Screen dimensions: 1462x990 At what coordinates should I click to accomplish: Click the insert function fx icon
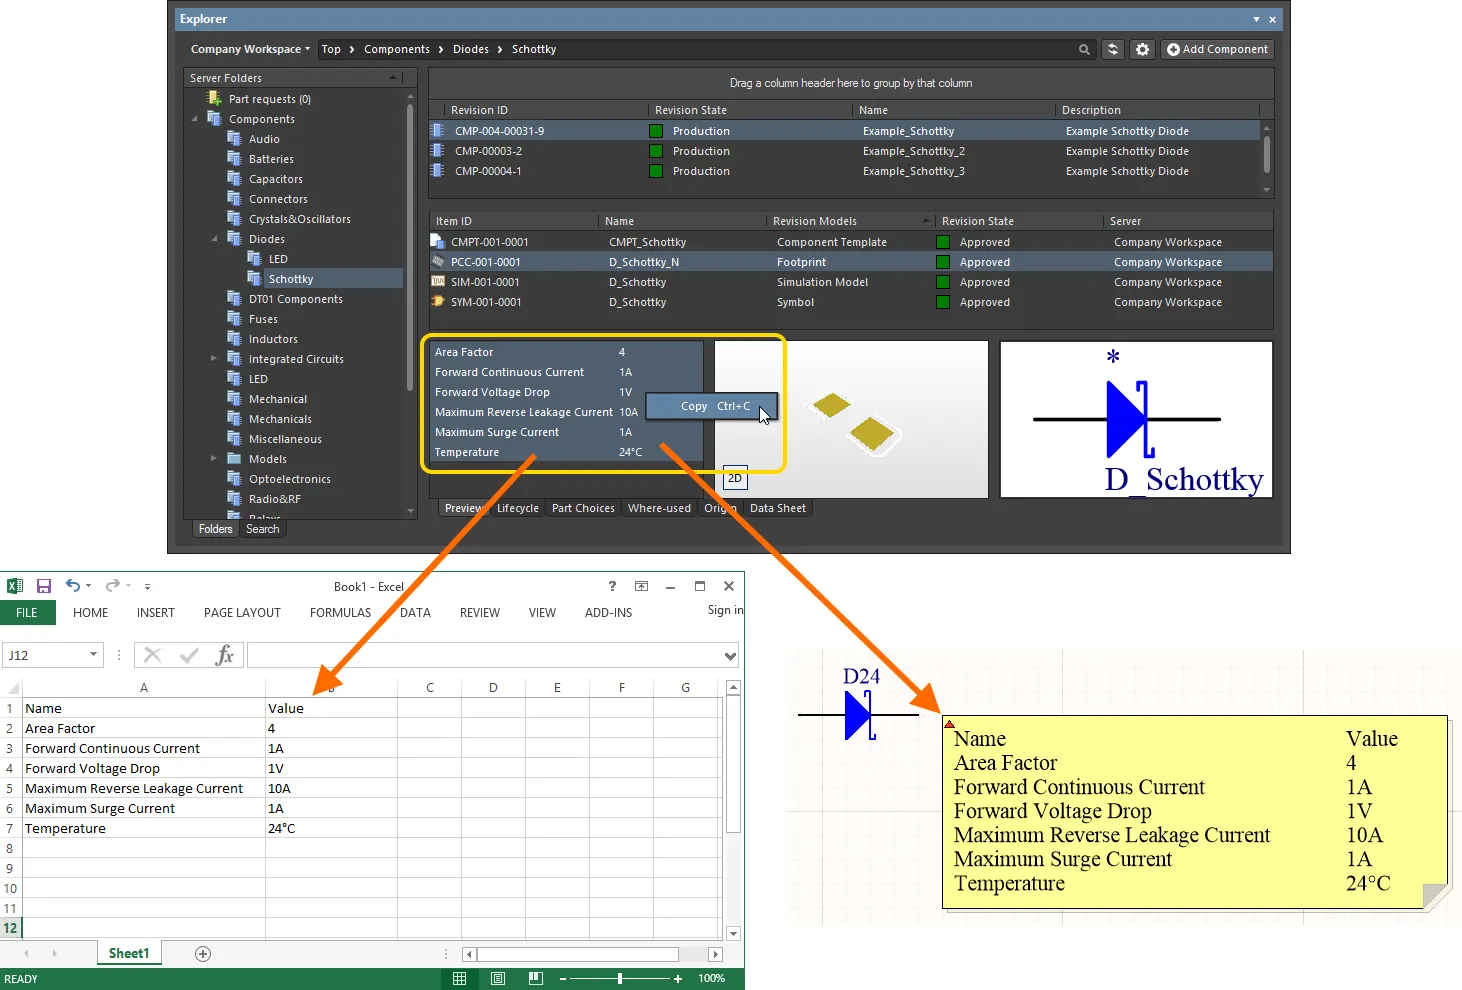point(225,655)
